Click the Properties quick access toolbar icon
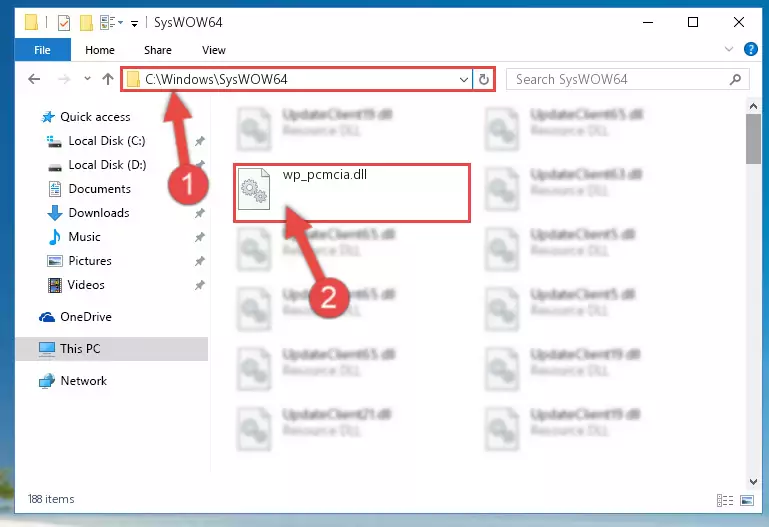This screenshot has width=769, height=527. (64, 23)
